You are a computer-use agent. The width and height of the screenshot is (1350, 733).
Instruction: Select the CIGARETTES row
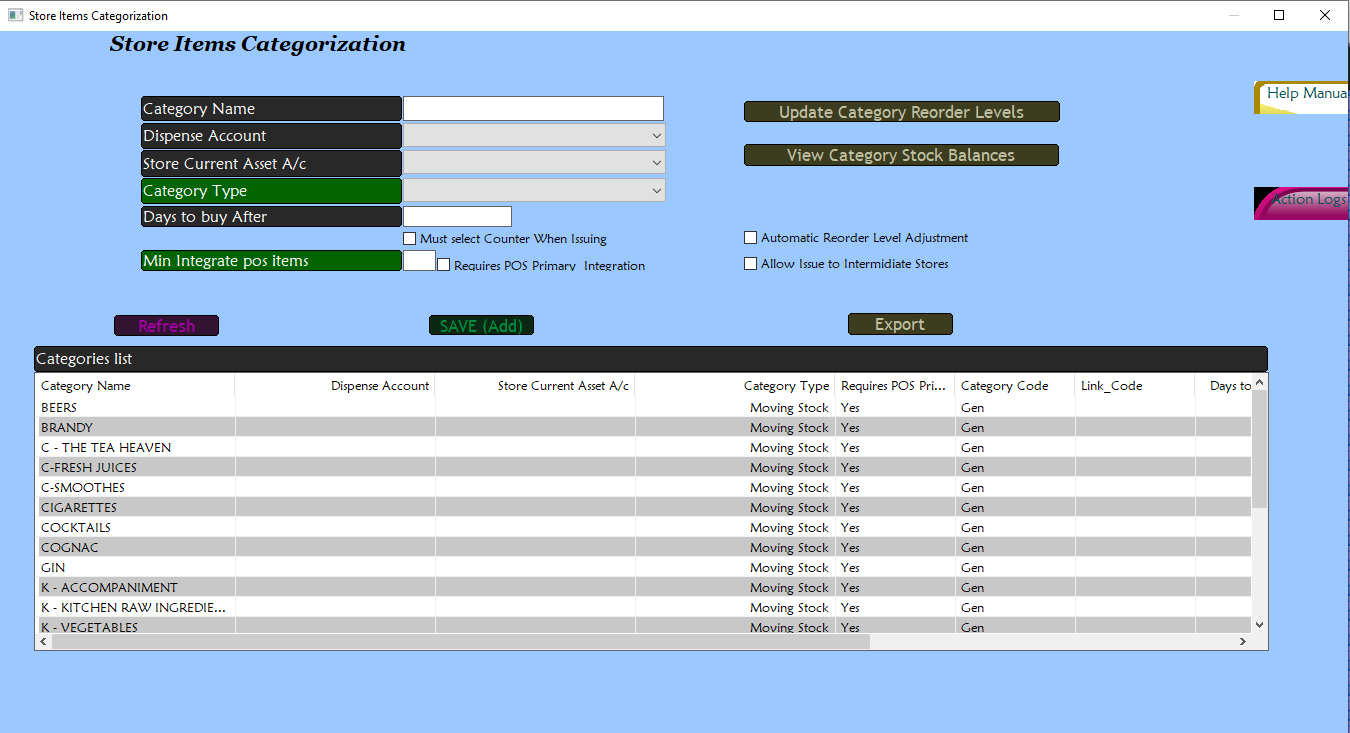coord(643,508)
